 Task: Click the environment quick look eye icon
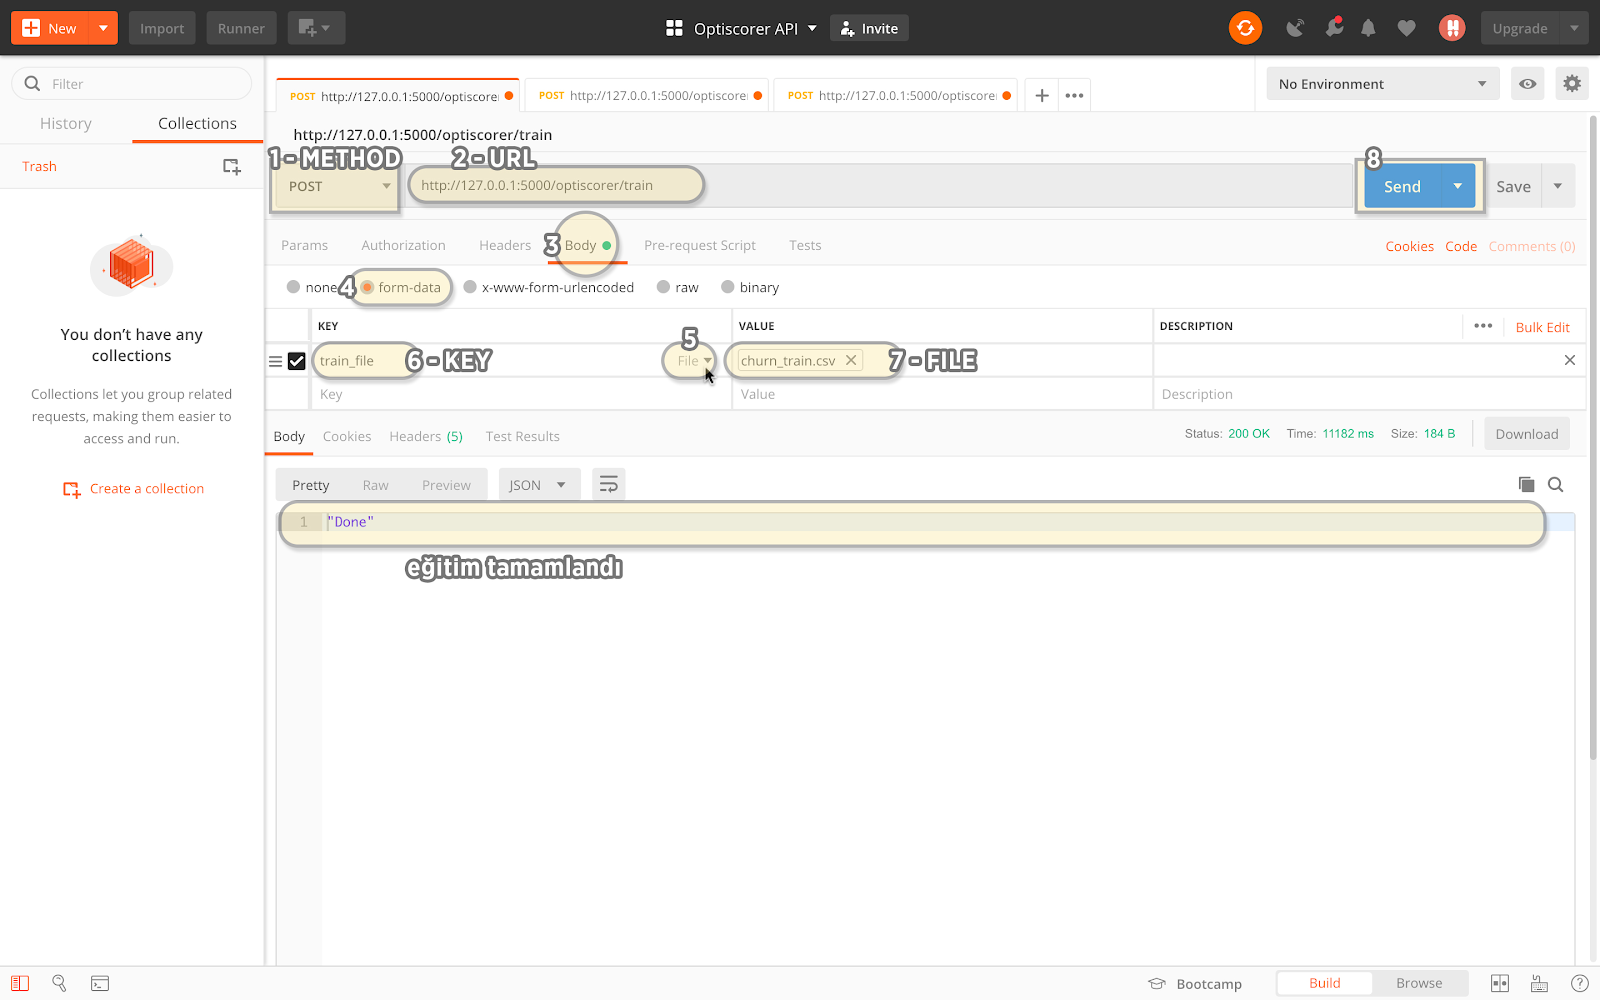pos(1527,84)
